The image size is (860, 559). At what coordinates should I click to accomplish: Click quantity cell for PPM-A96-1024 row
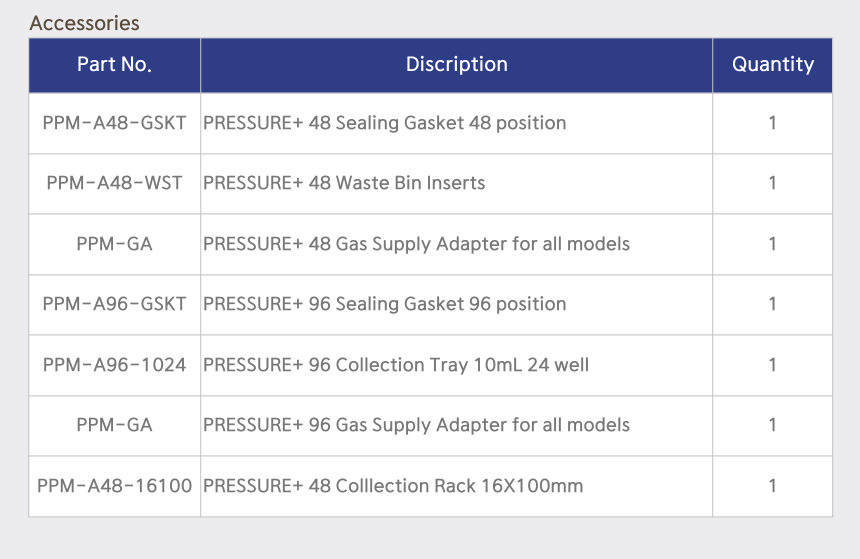coord(772,365)
